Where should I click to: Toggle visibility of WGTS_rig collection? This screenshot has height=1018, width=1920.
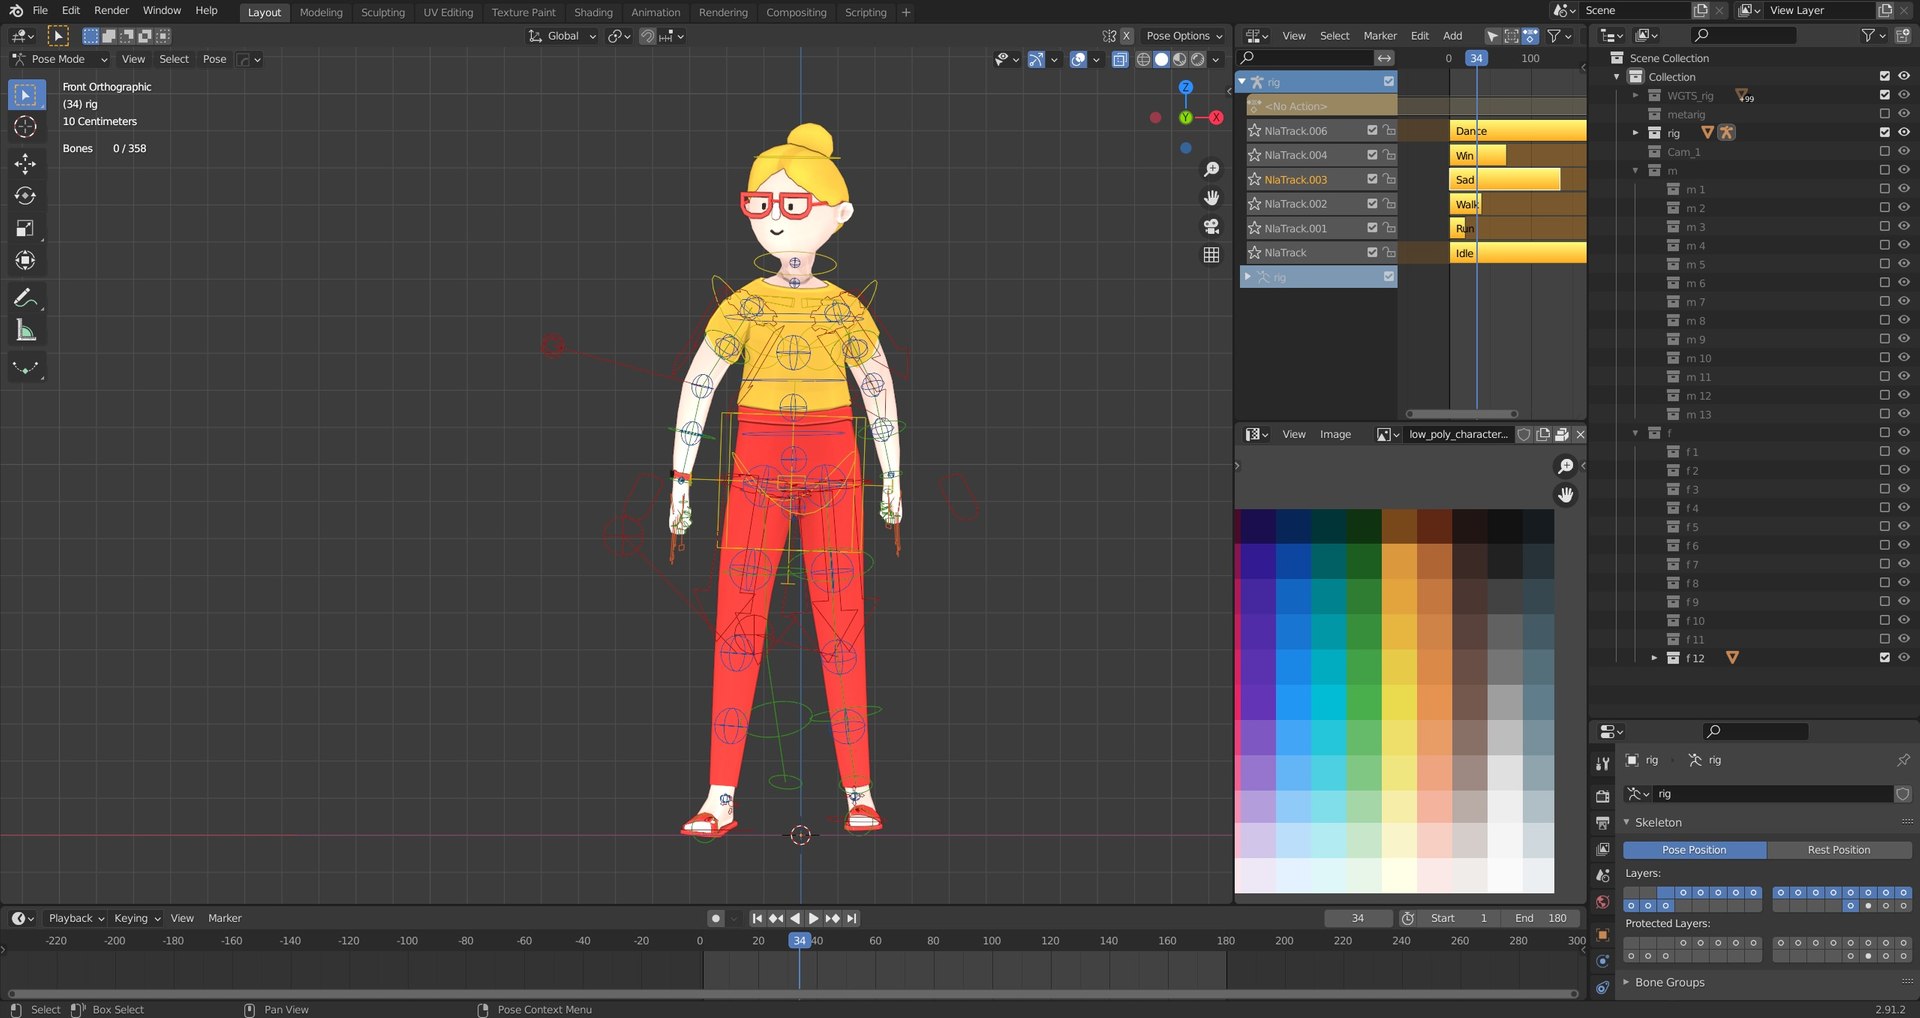point(1904,96)
